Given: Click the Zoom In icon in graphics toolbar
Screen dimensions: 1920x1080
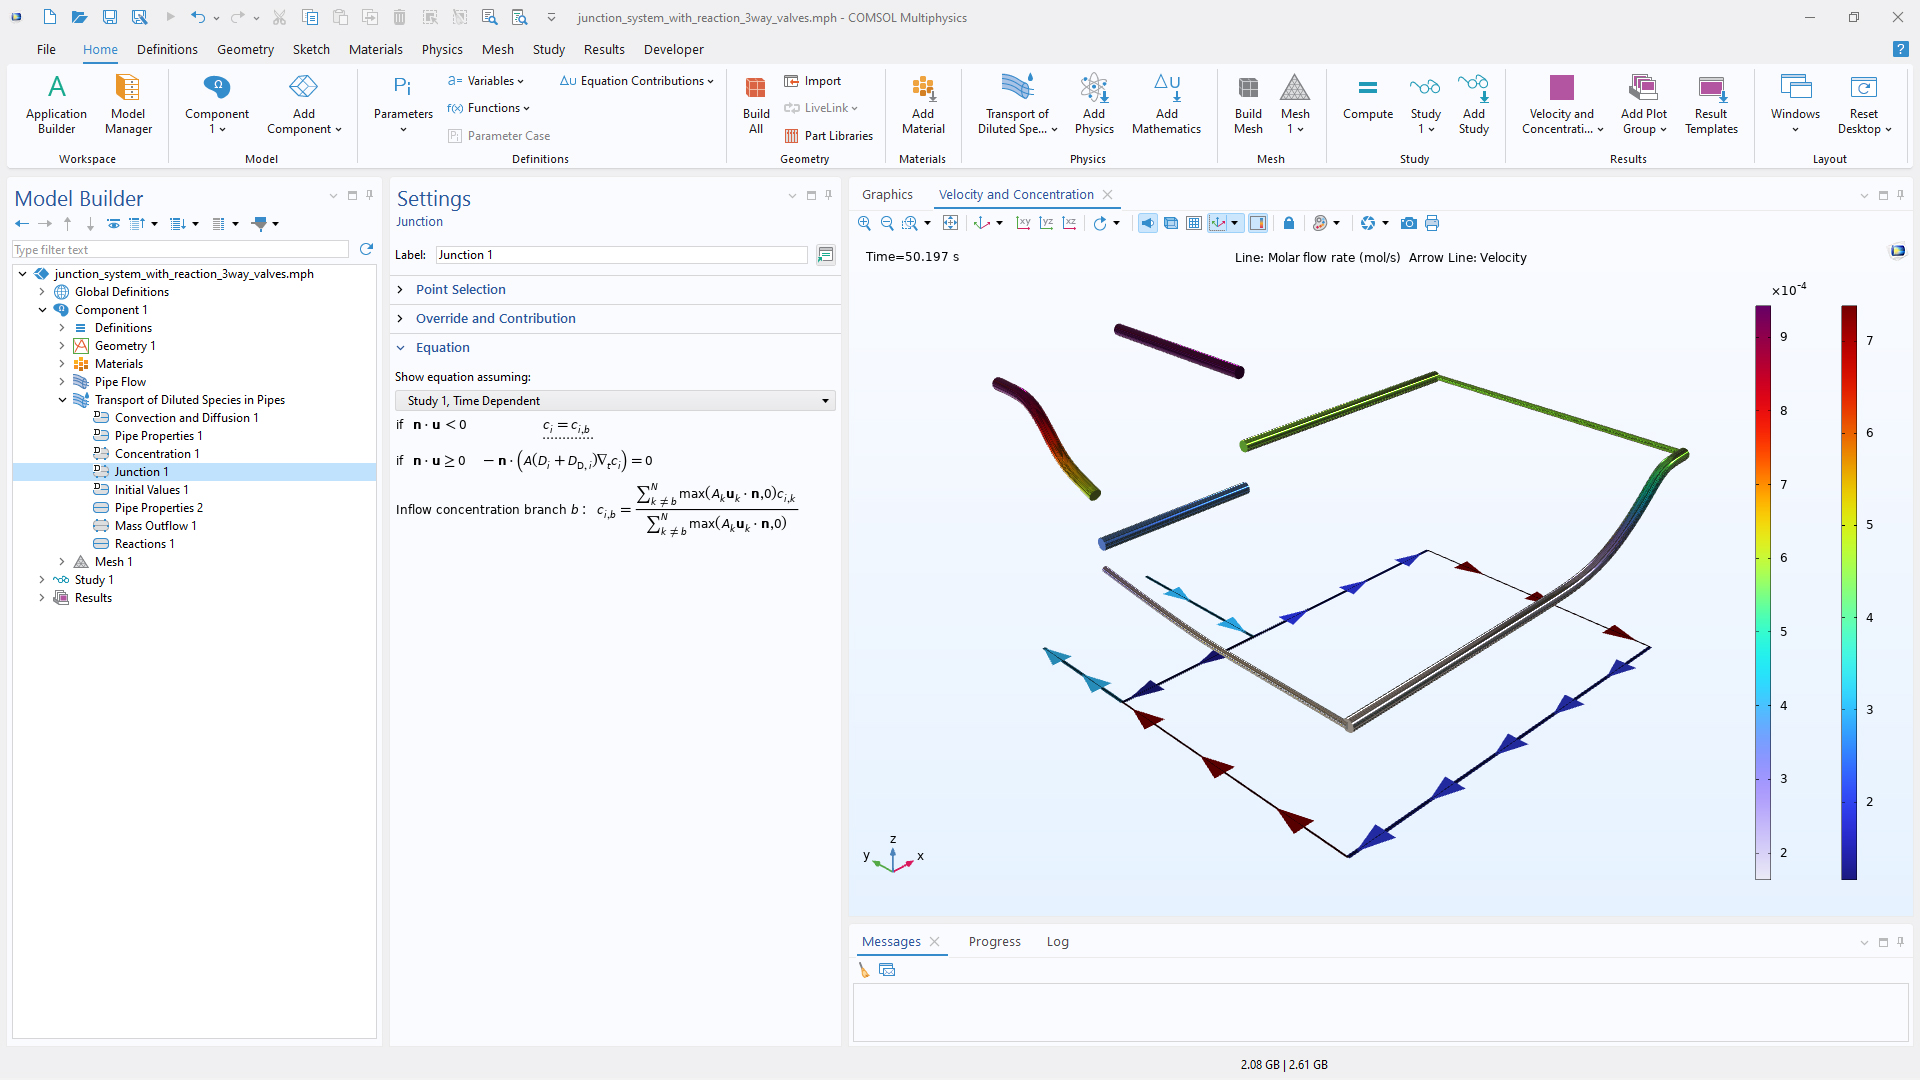Looking at the screenshot, I should tap(864, 223).
